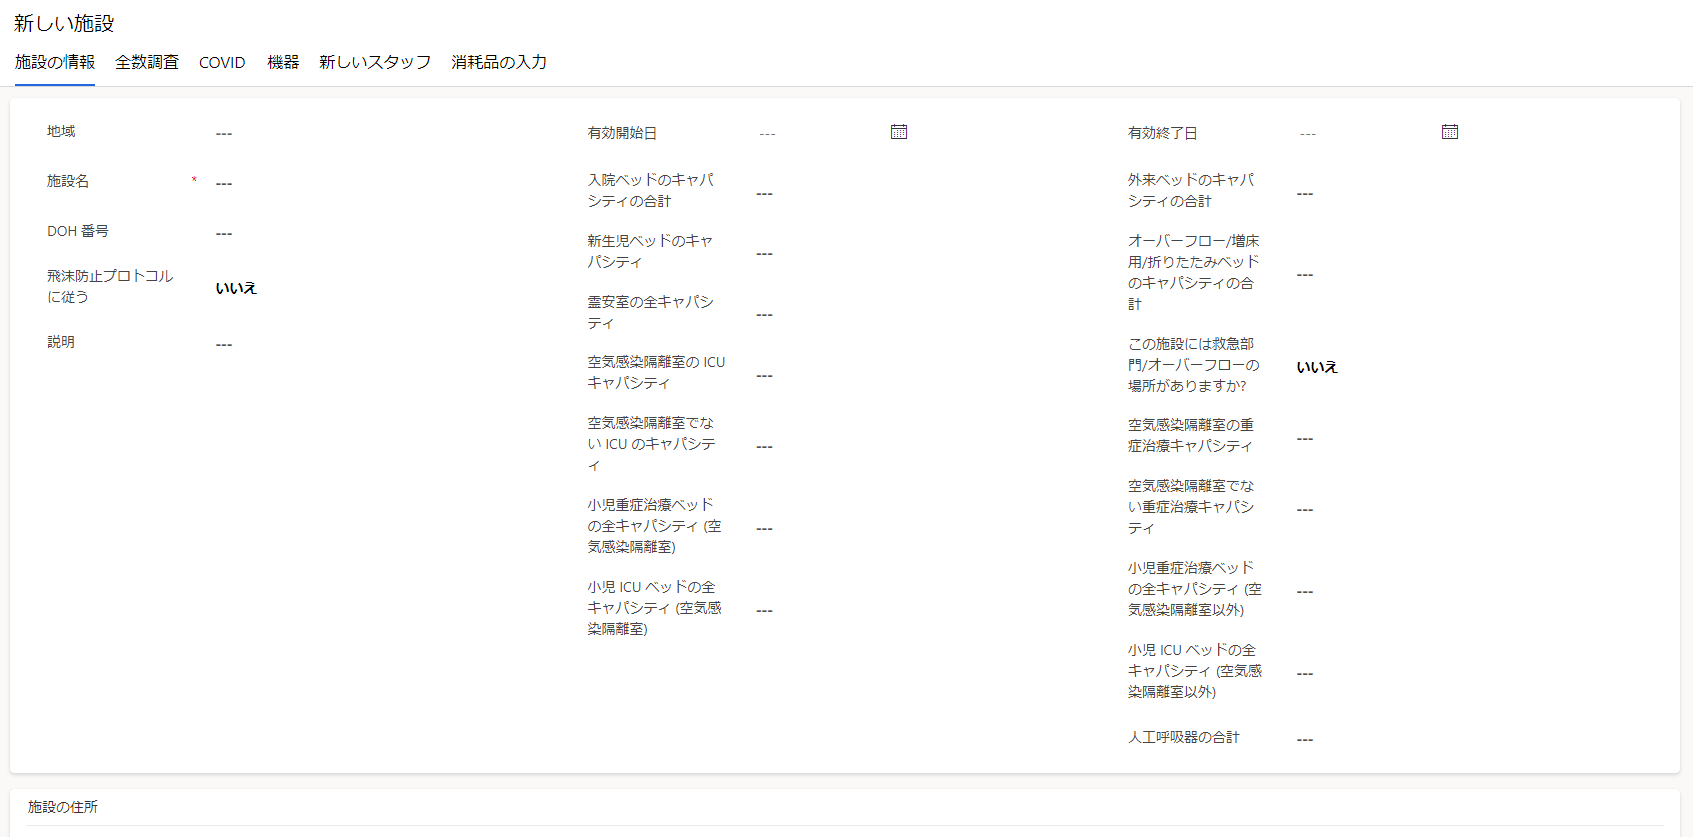Open the 機器 tab

coord(283,62)
